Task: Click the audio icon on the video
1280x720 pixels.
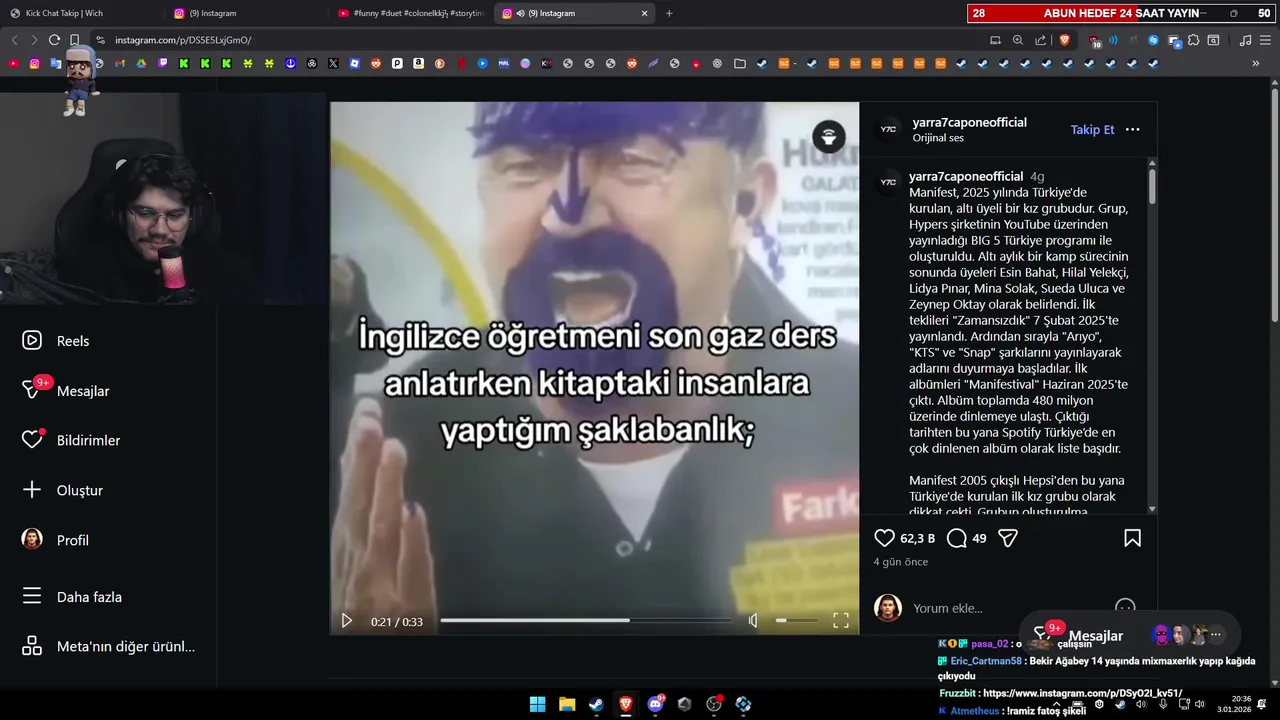Action: [x=828, y=136]
